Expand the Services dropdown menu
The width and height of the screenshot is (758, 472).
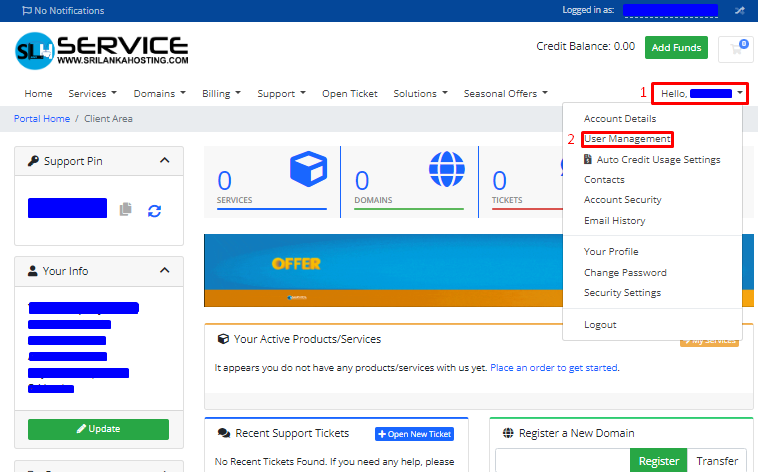click(92, 94)
